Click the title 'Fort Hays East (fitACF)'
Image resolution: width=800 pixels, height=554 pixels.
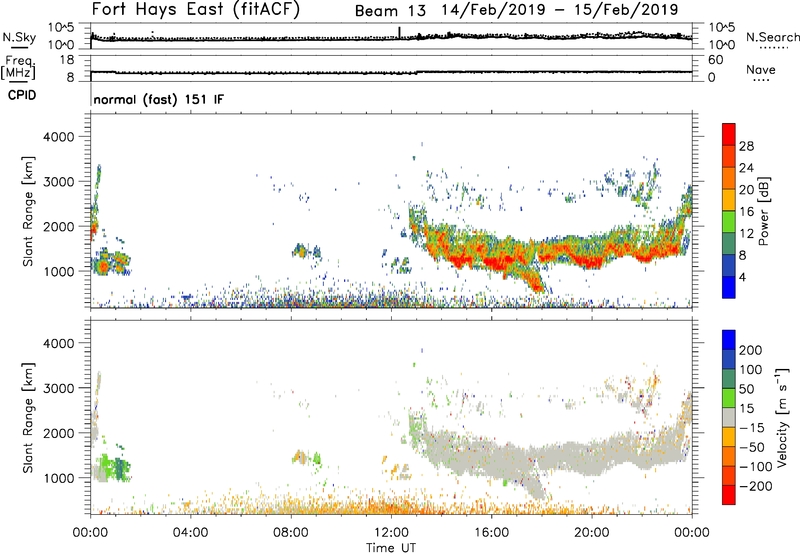pyautogui.click(x=195, y=9)
